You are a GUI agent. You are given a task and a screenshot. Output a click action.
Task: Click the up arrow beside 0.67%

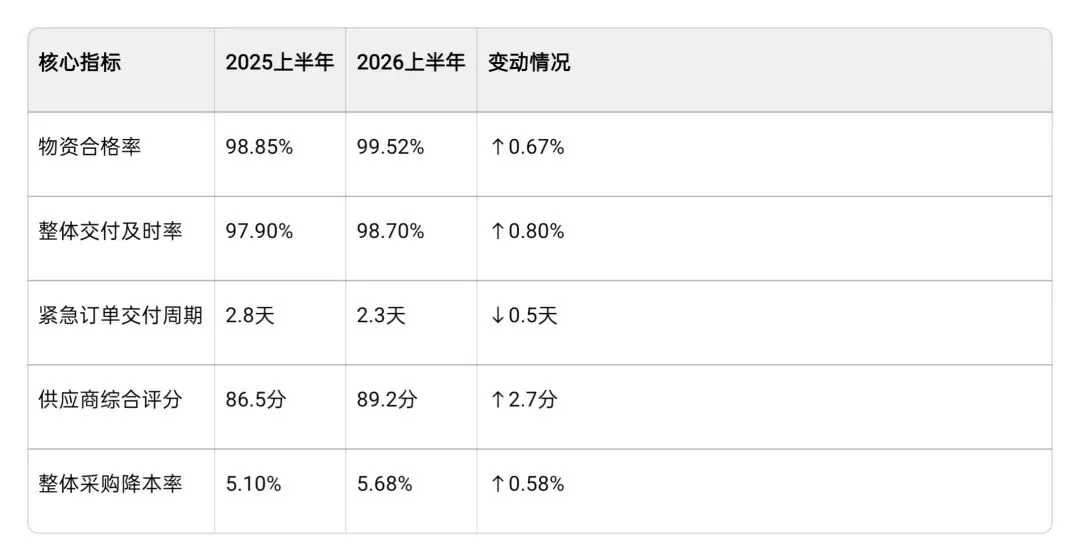coord(497,147)
